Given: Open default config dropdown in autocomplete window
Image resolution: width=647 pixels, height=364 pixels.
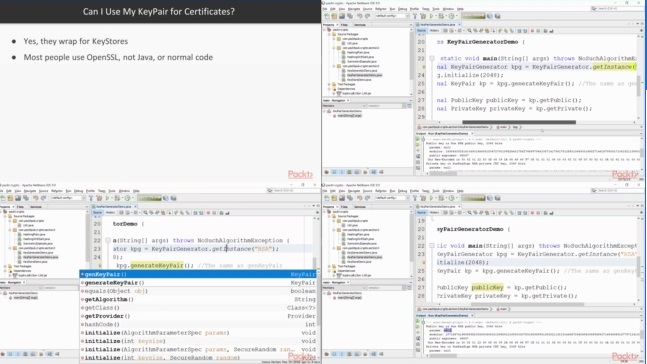Looking at the screenshot, I should point(67,198).
